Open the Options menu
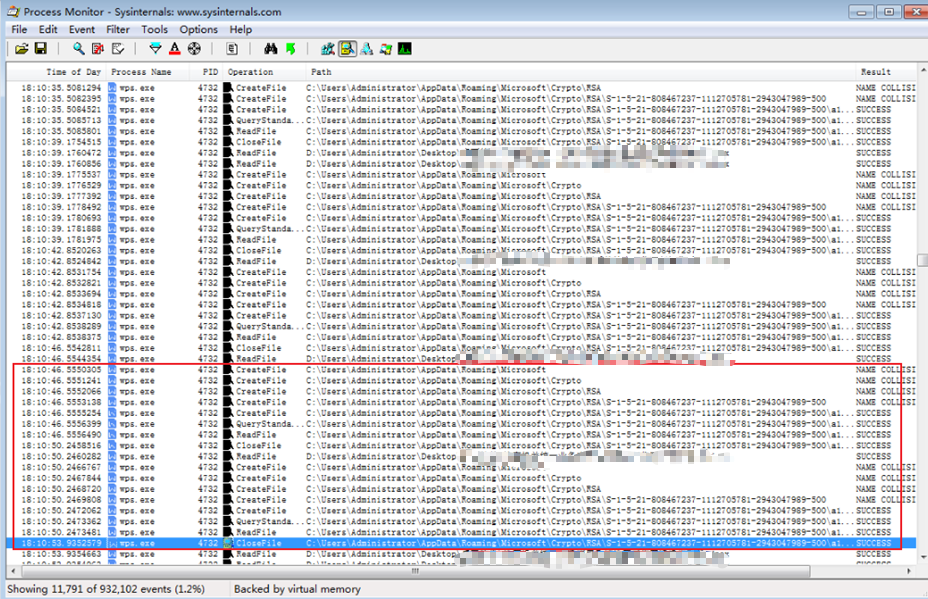Screen dimensions: 928x599 (x=198, y=30)
